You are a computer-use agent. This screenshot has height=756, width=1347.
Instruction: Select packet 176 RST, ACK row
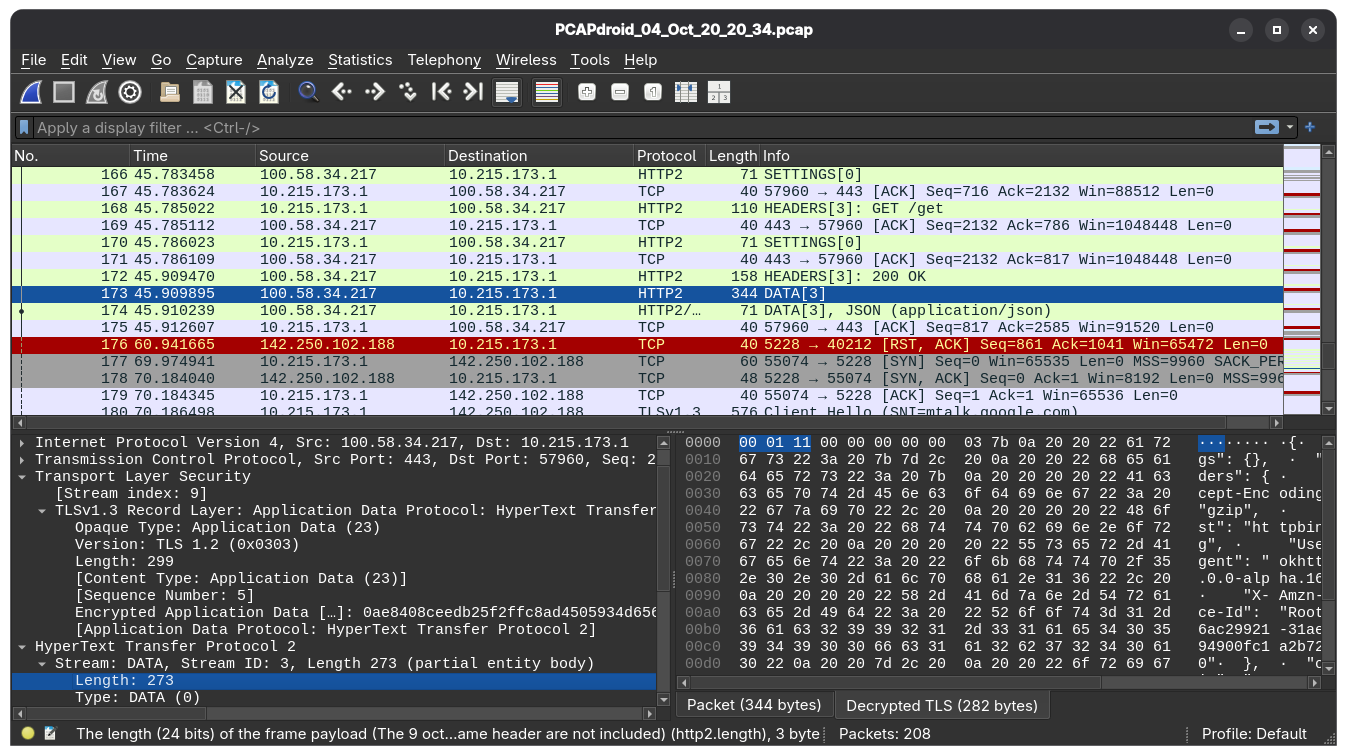[647, 345]
